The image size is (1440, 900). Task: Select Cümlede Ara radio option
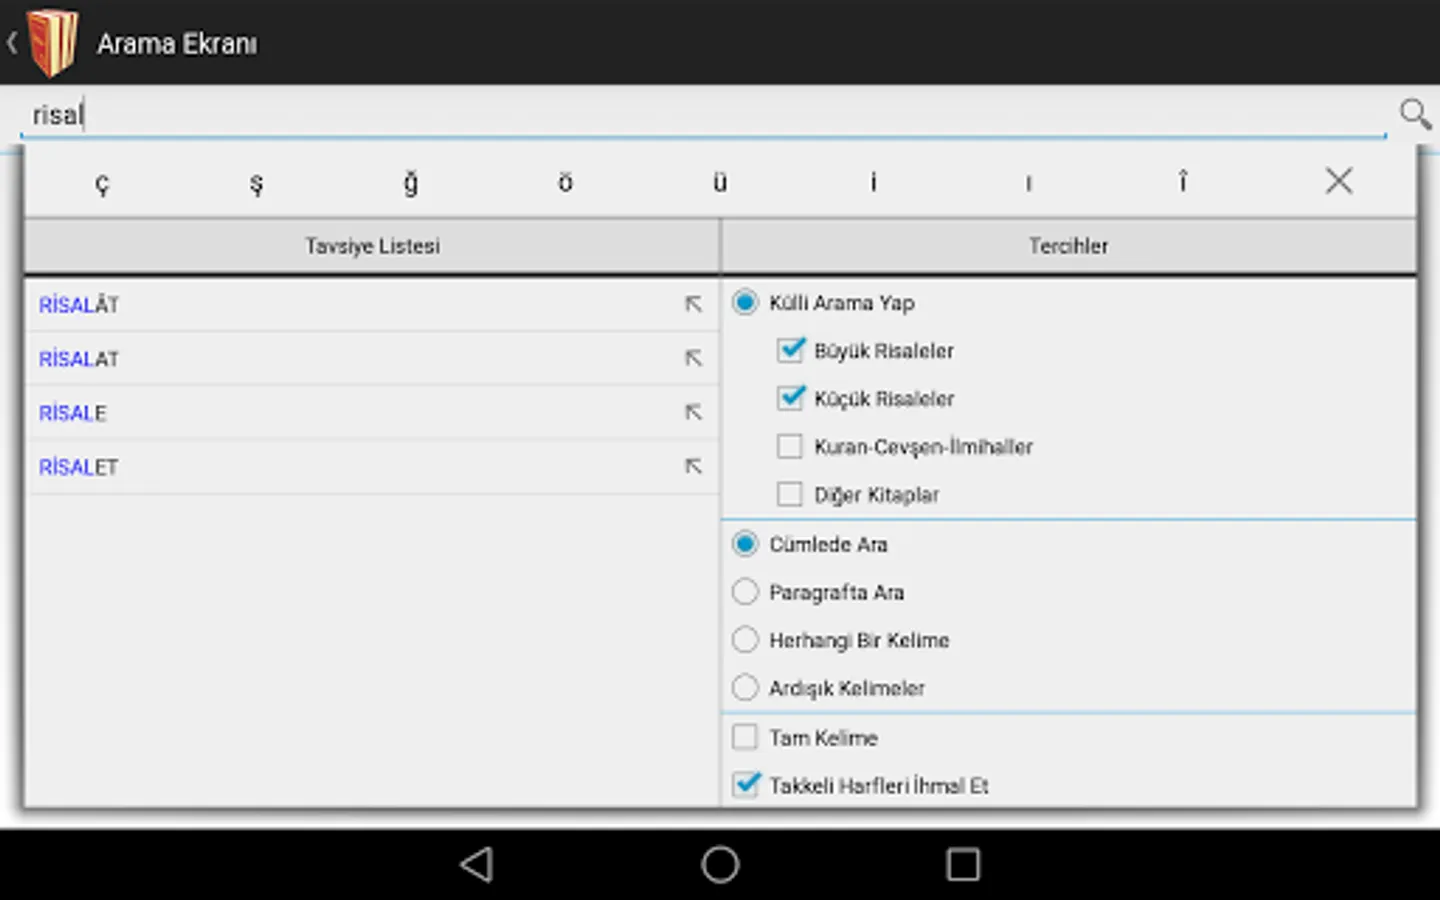click(x=745, y=544)
